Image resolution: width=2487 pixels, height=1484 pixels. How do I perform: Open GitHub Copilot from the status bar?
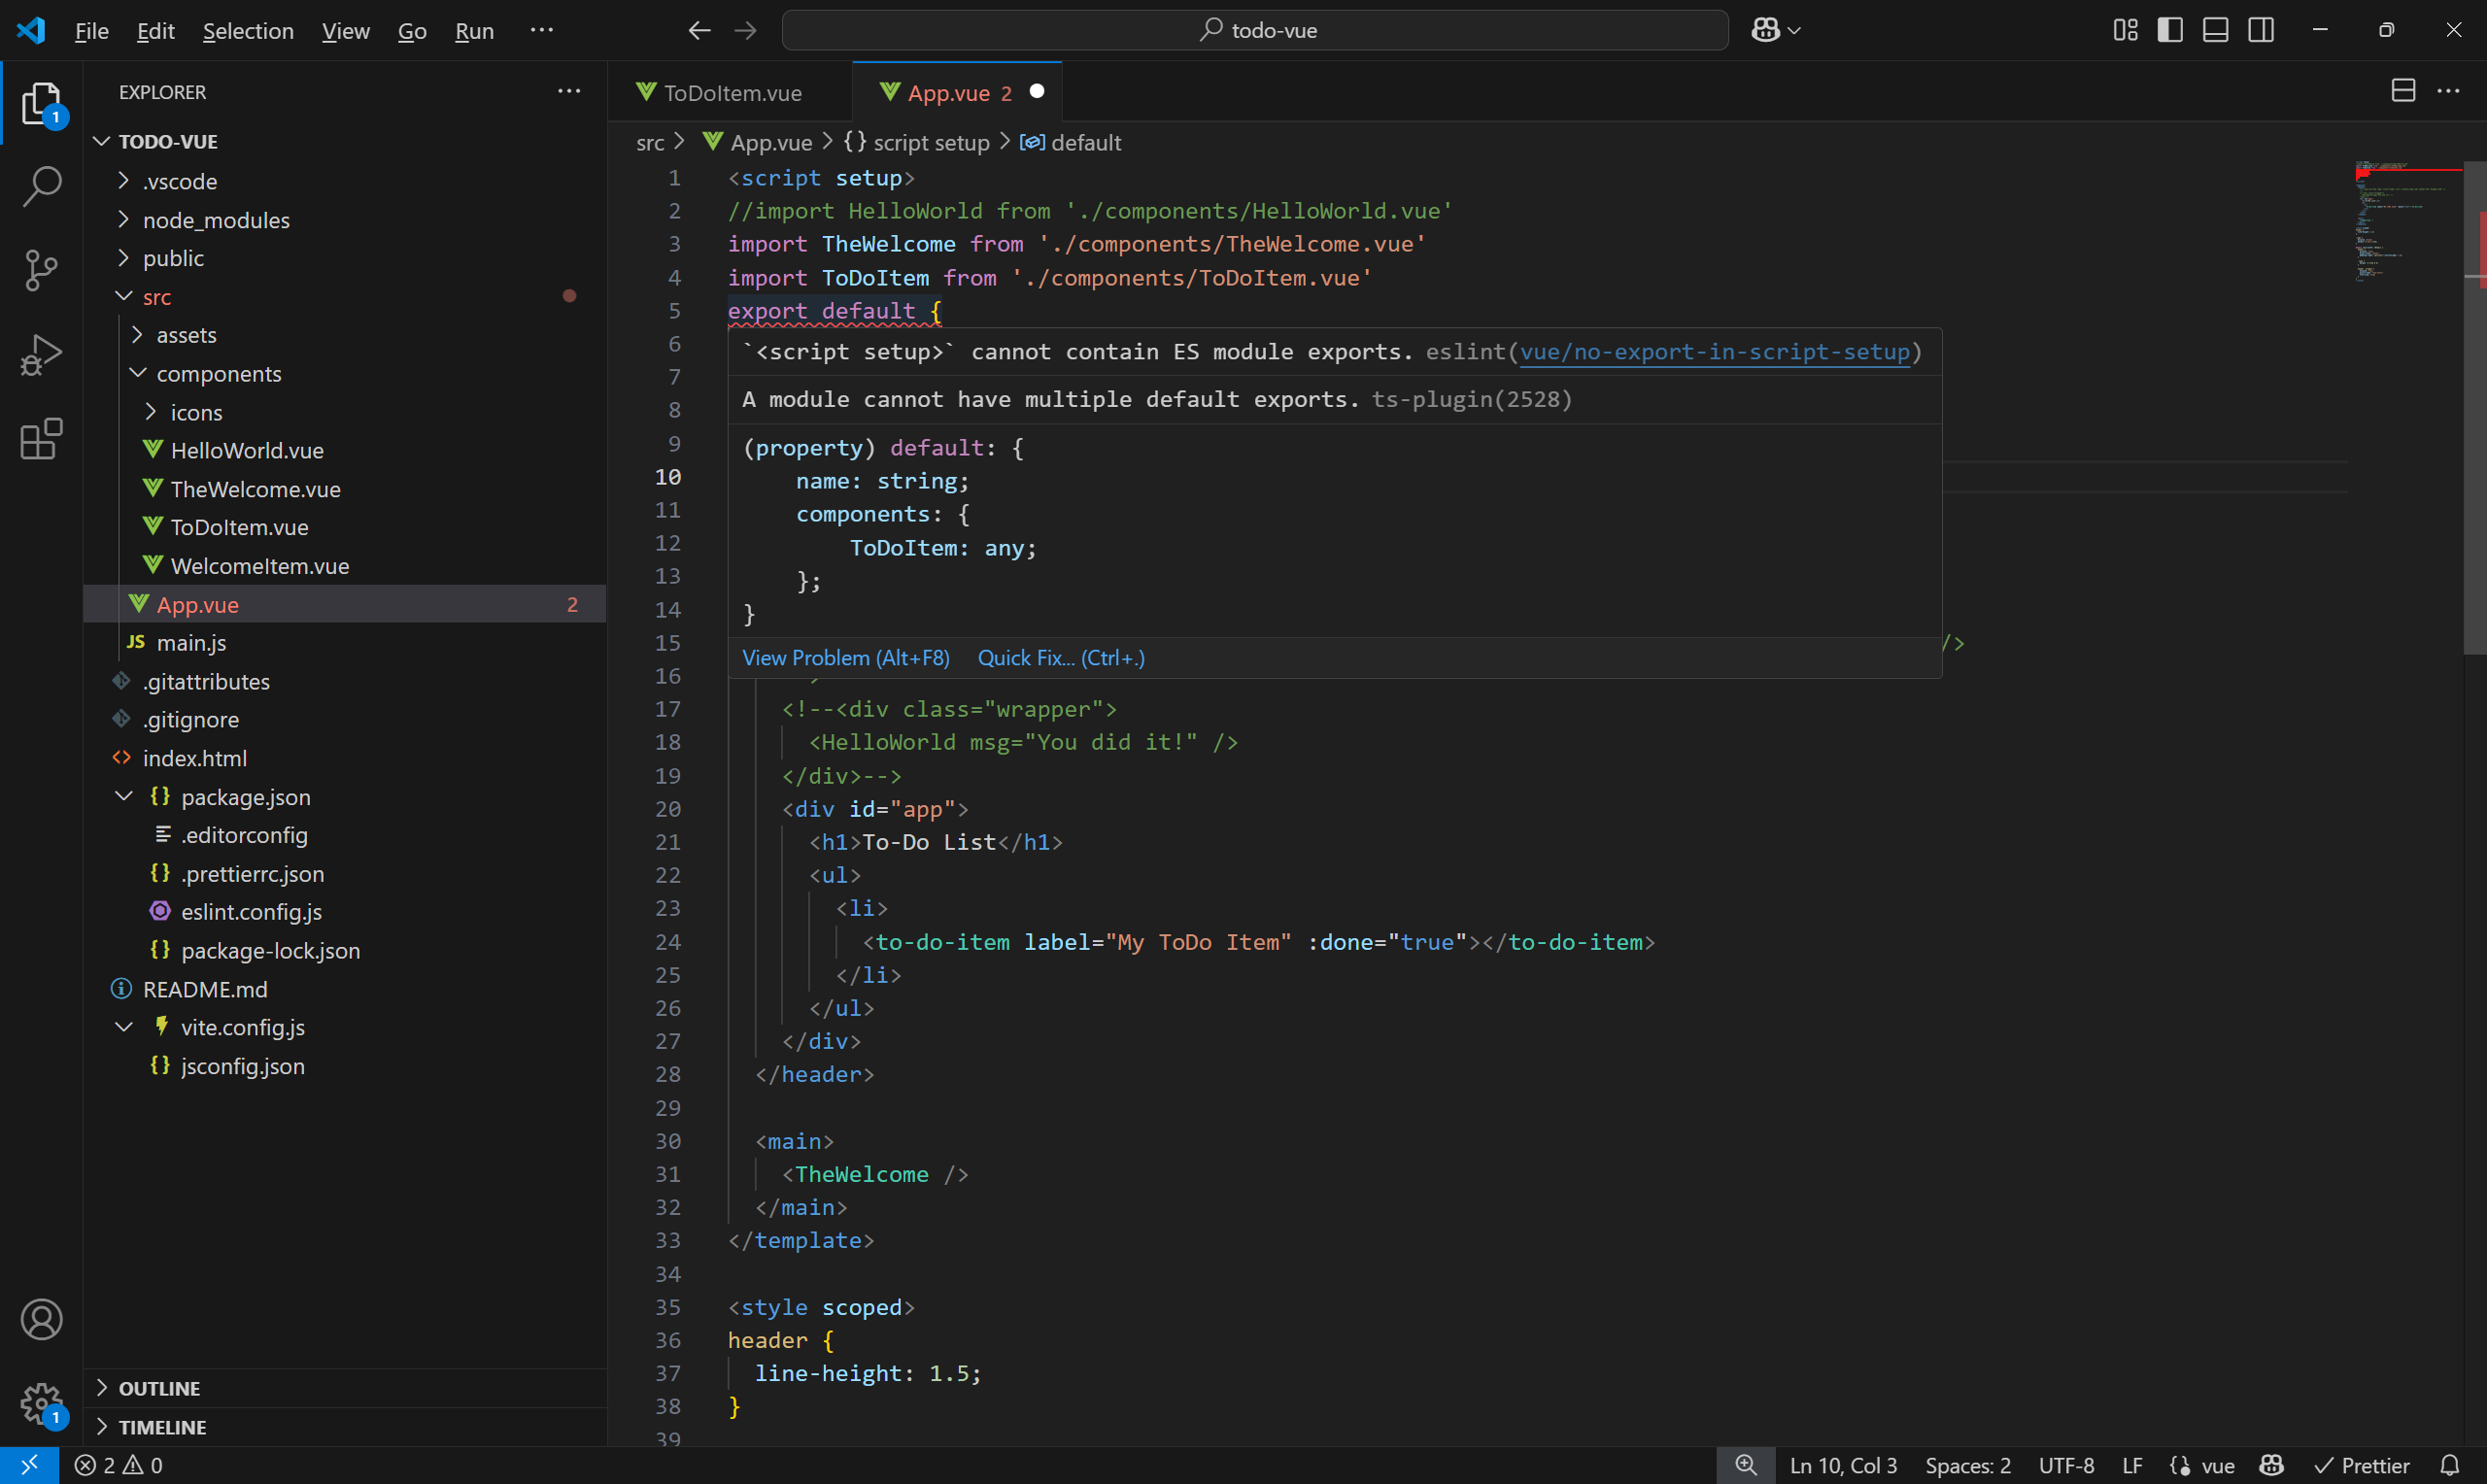pyautogui.click(x=2271, y=1465)
